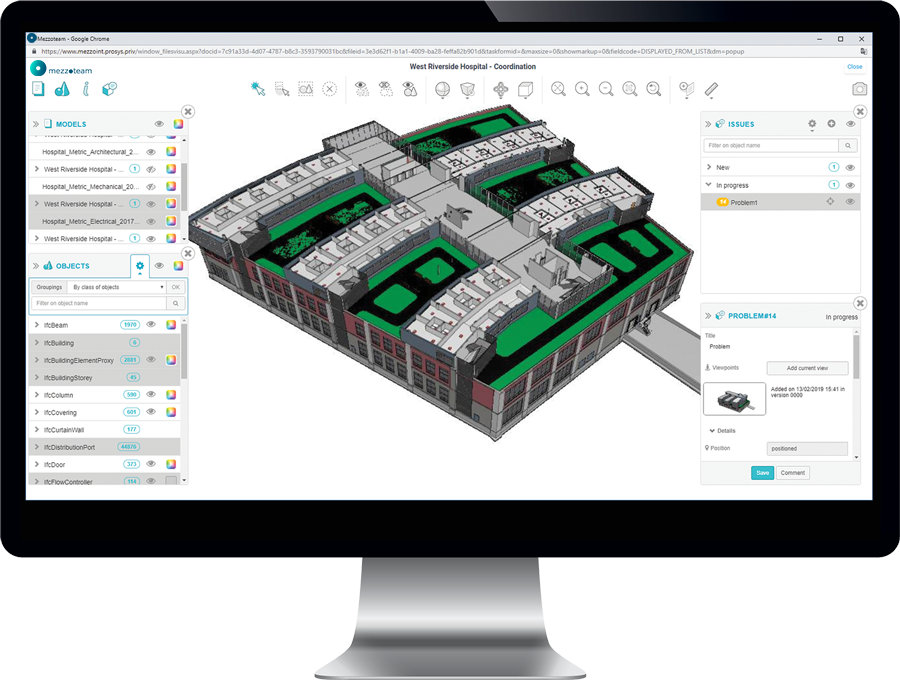Screen dimensions: 900x680
Task: Toggle visibility of IfcColumn objects
Action: tap(152, 395)
